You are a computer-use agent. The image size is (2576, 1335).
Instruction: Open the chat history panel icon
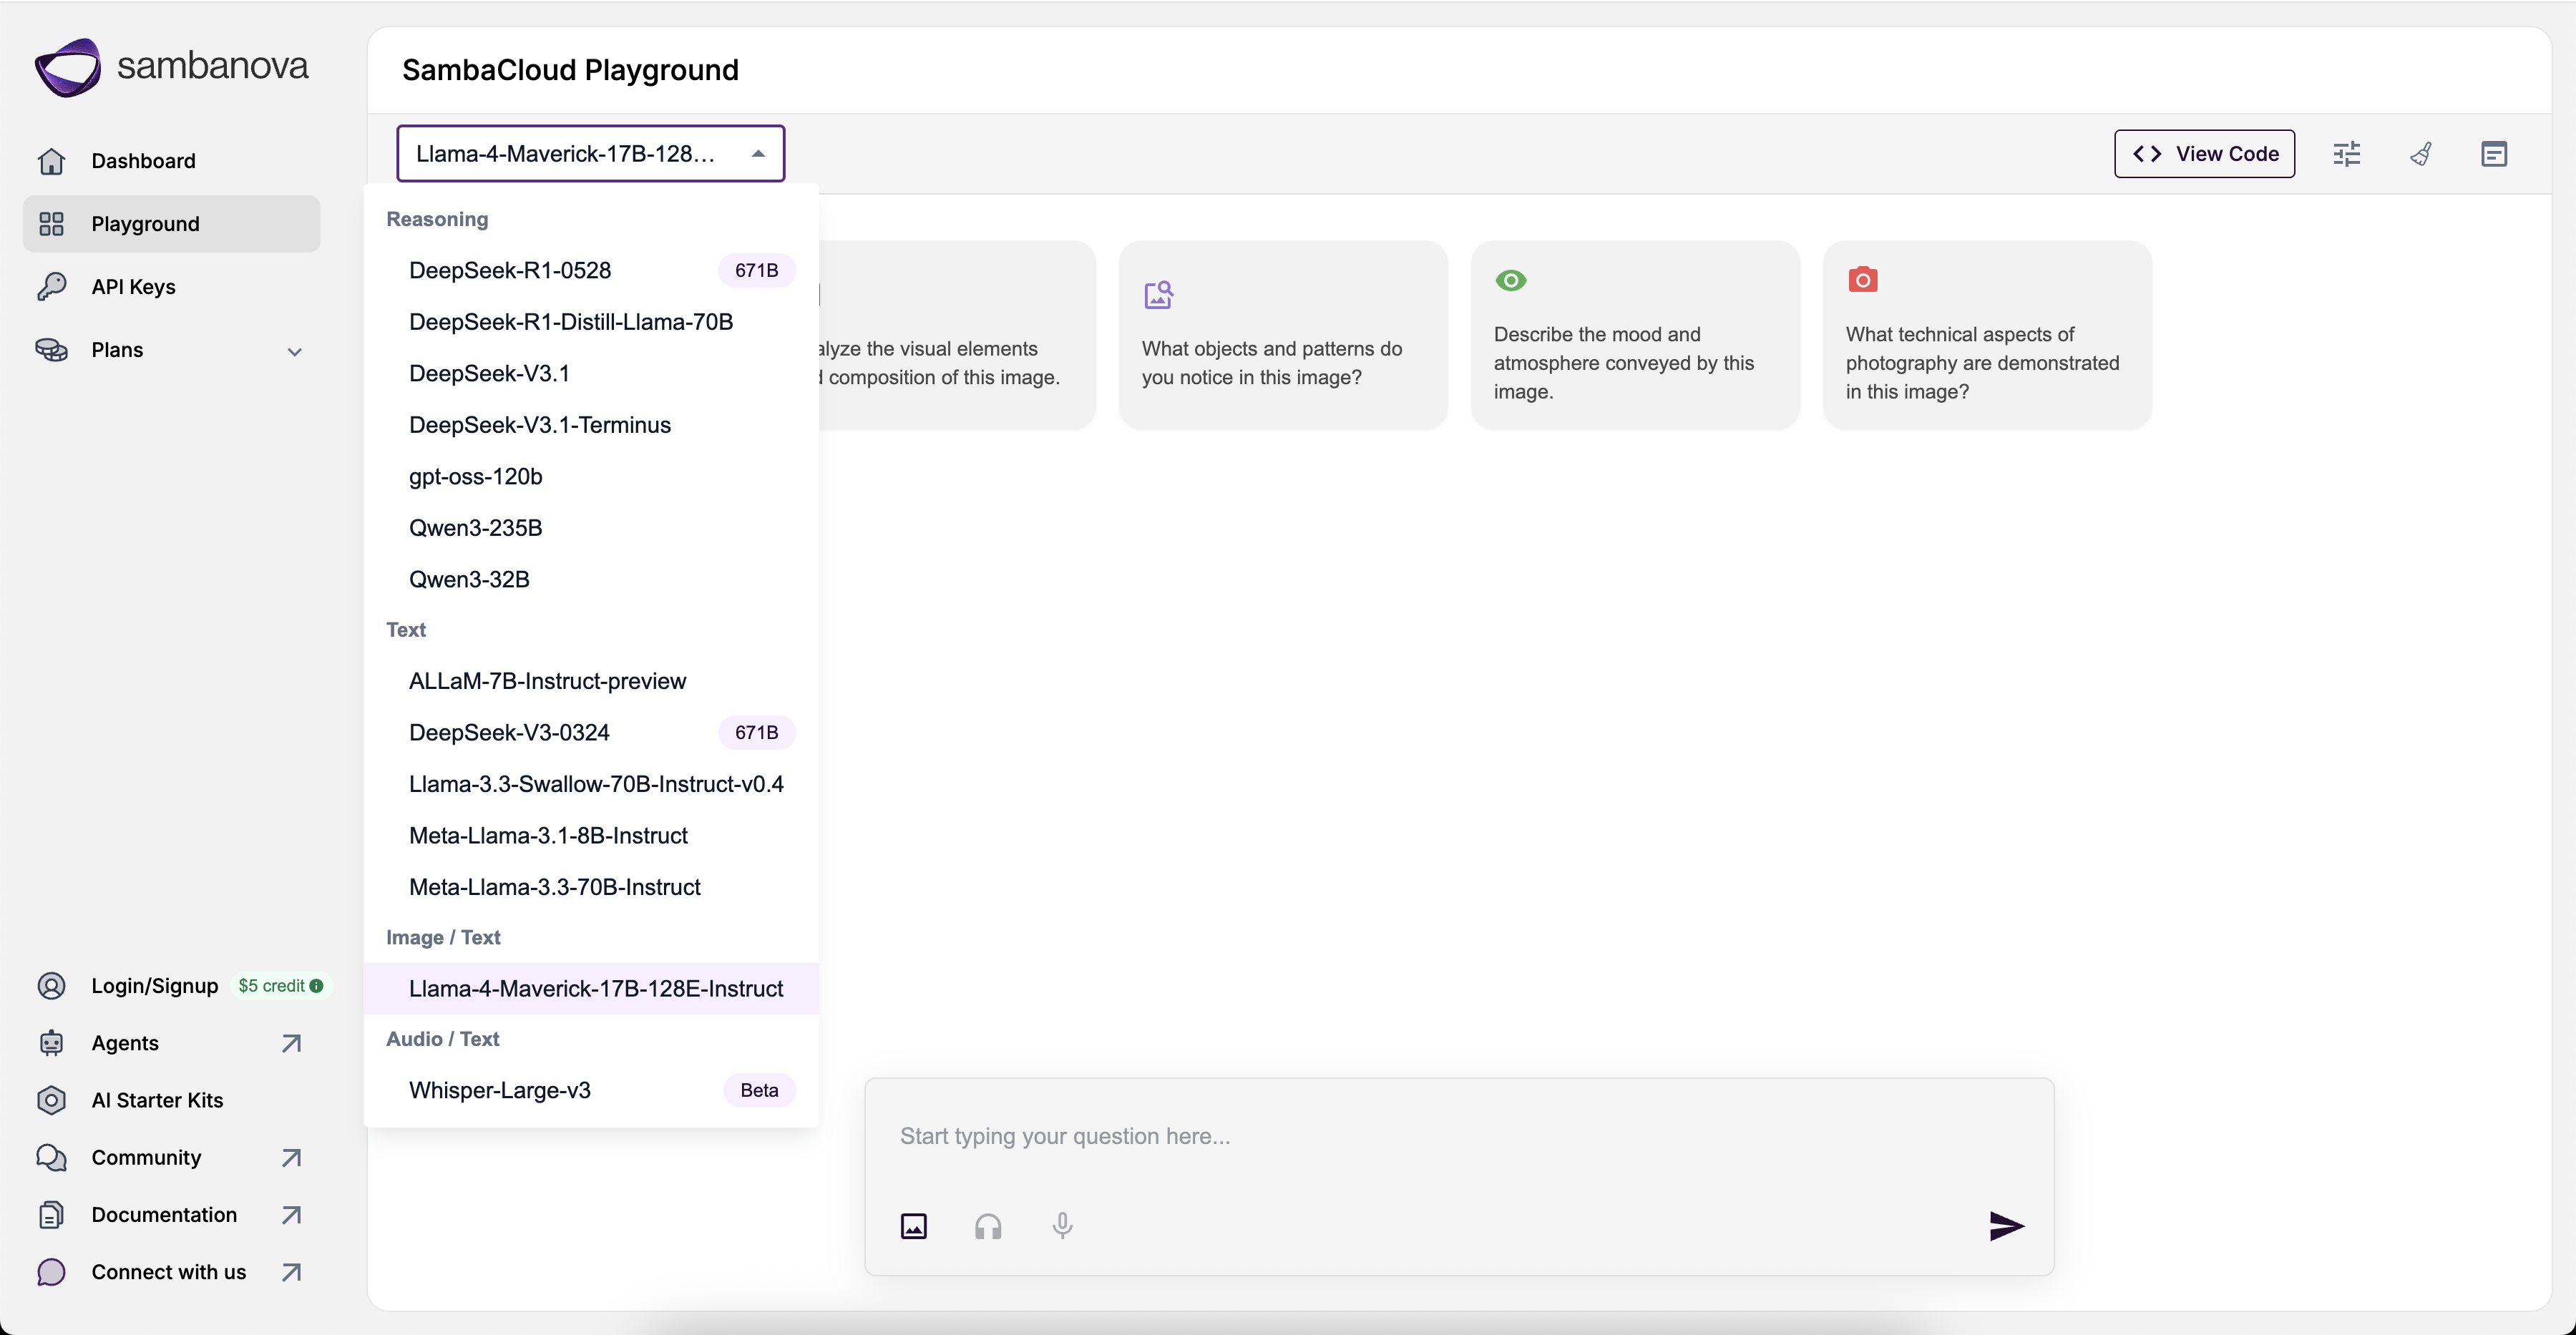(x=2493, y=154)
